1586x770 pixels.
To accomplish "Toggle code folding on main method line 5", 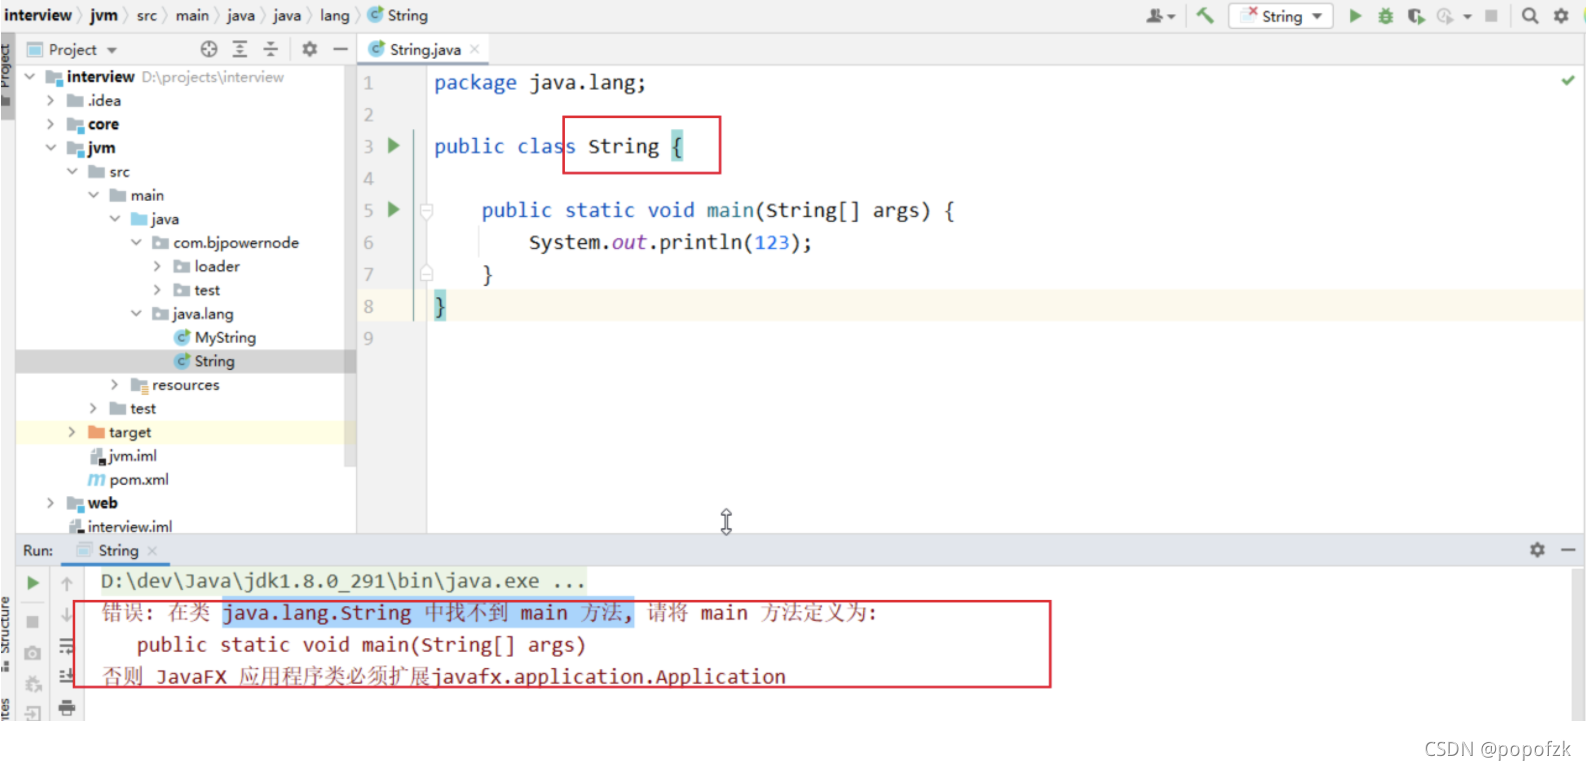I will (x=427, y=210).
